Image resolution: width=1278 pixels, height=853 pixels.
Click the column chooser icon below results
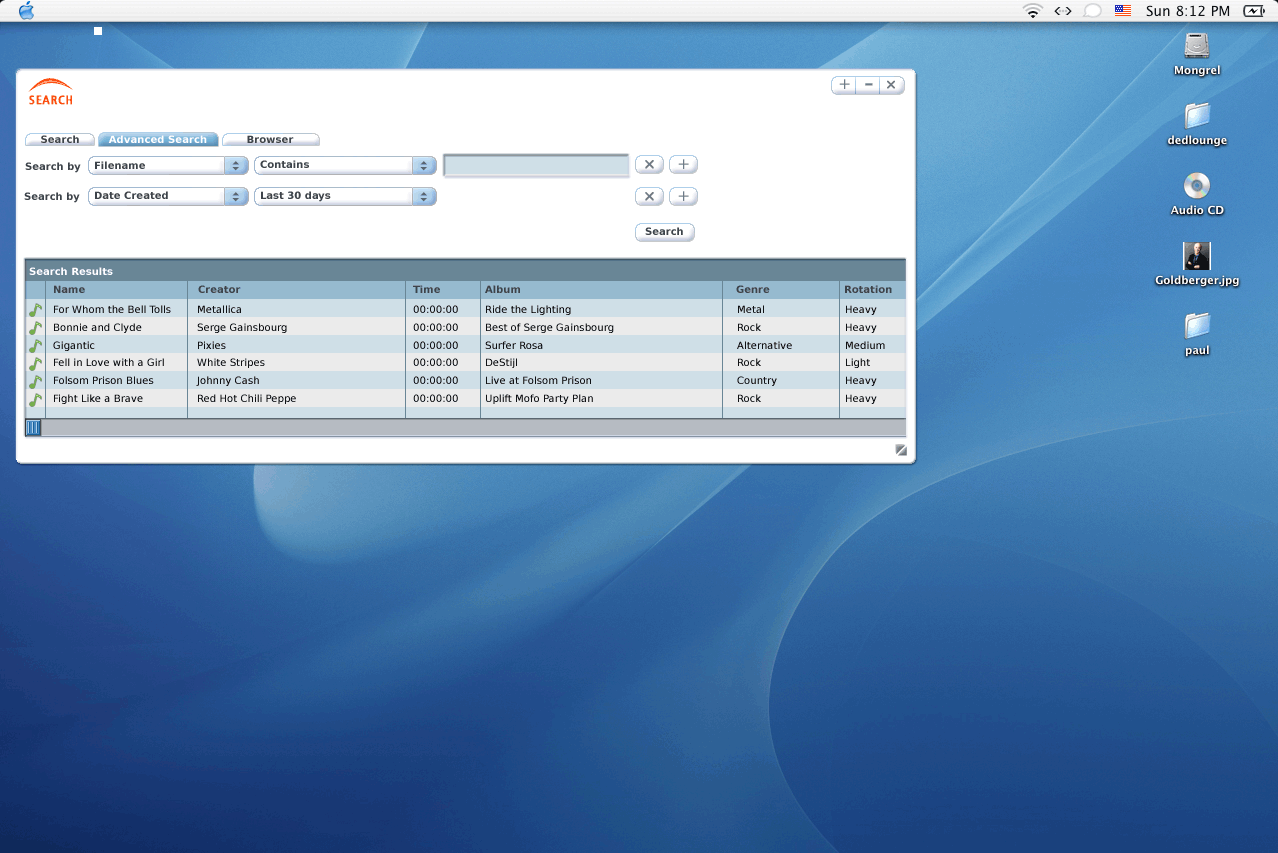(x=33, y=428)
